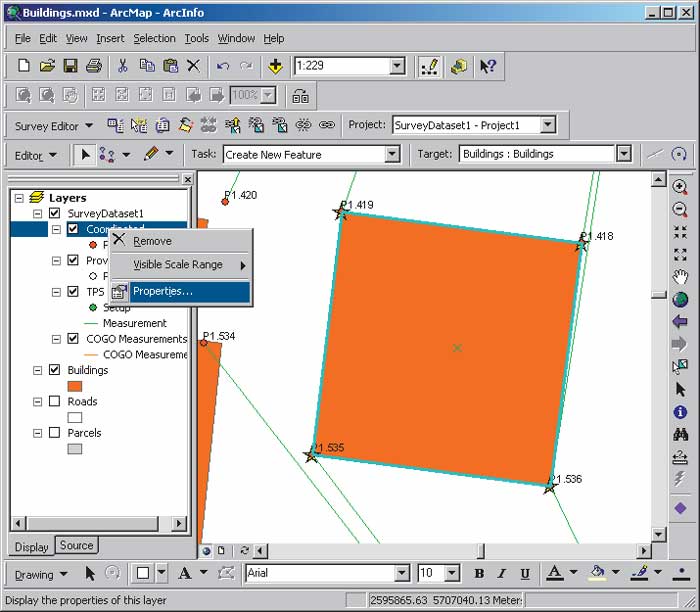Toggle SurveyDataset1 layer checkbox
Viewport: 700px width, 612px height.
tap(54, 213)
